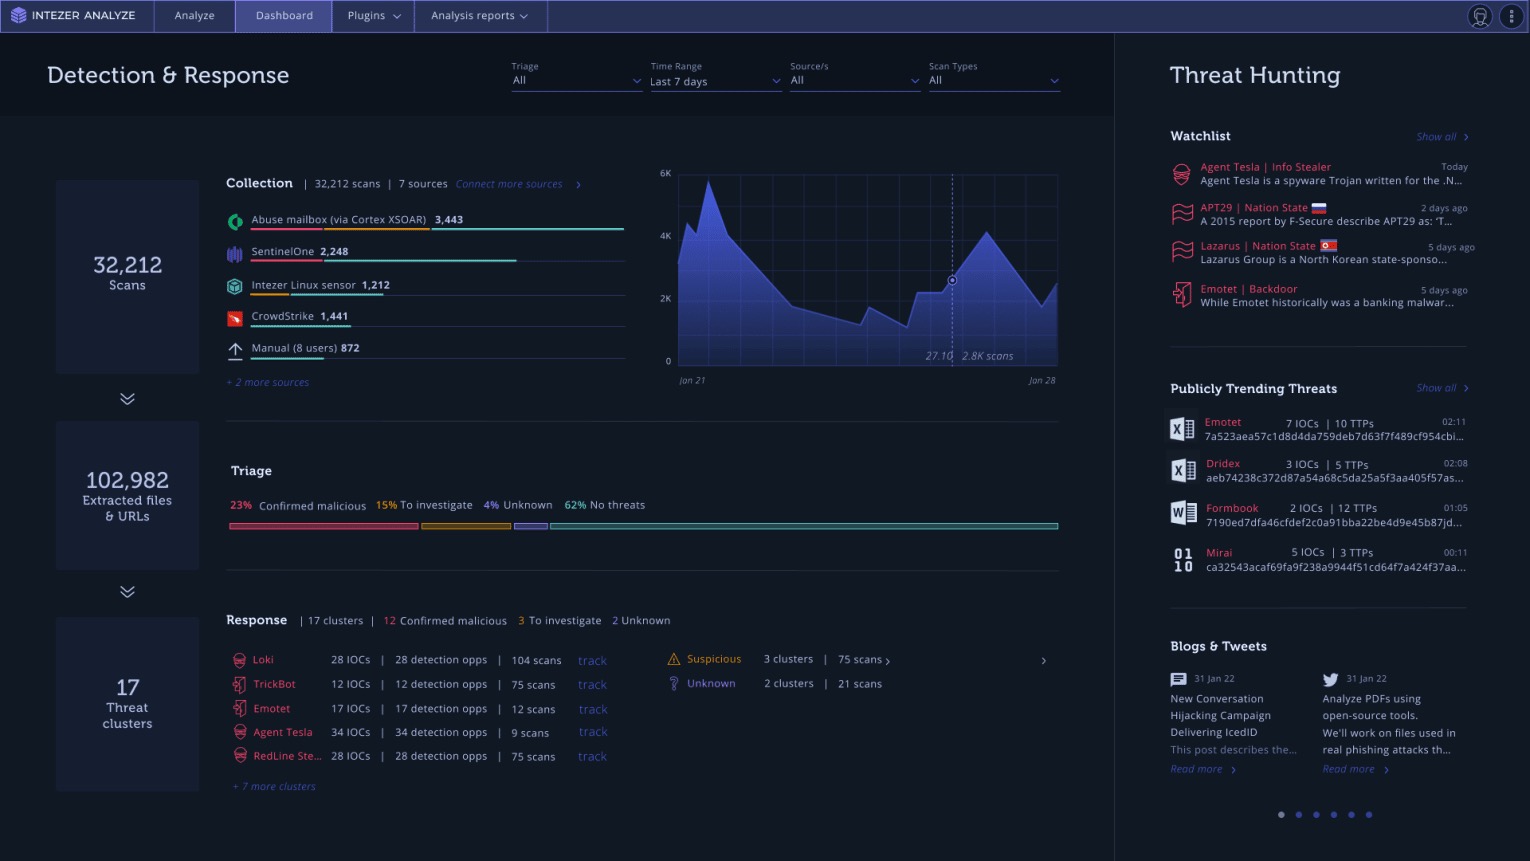Click the RedLine Stealer cluster icon
The image size is (1530, 861).
click(x=239, y=756)
